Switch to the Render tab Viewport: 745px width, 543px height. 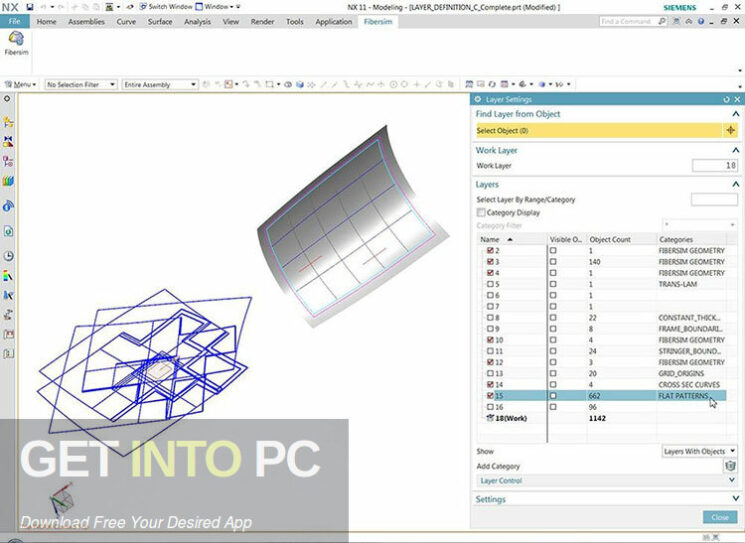coord(262,21)
